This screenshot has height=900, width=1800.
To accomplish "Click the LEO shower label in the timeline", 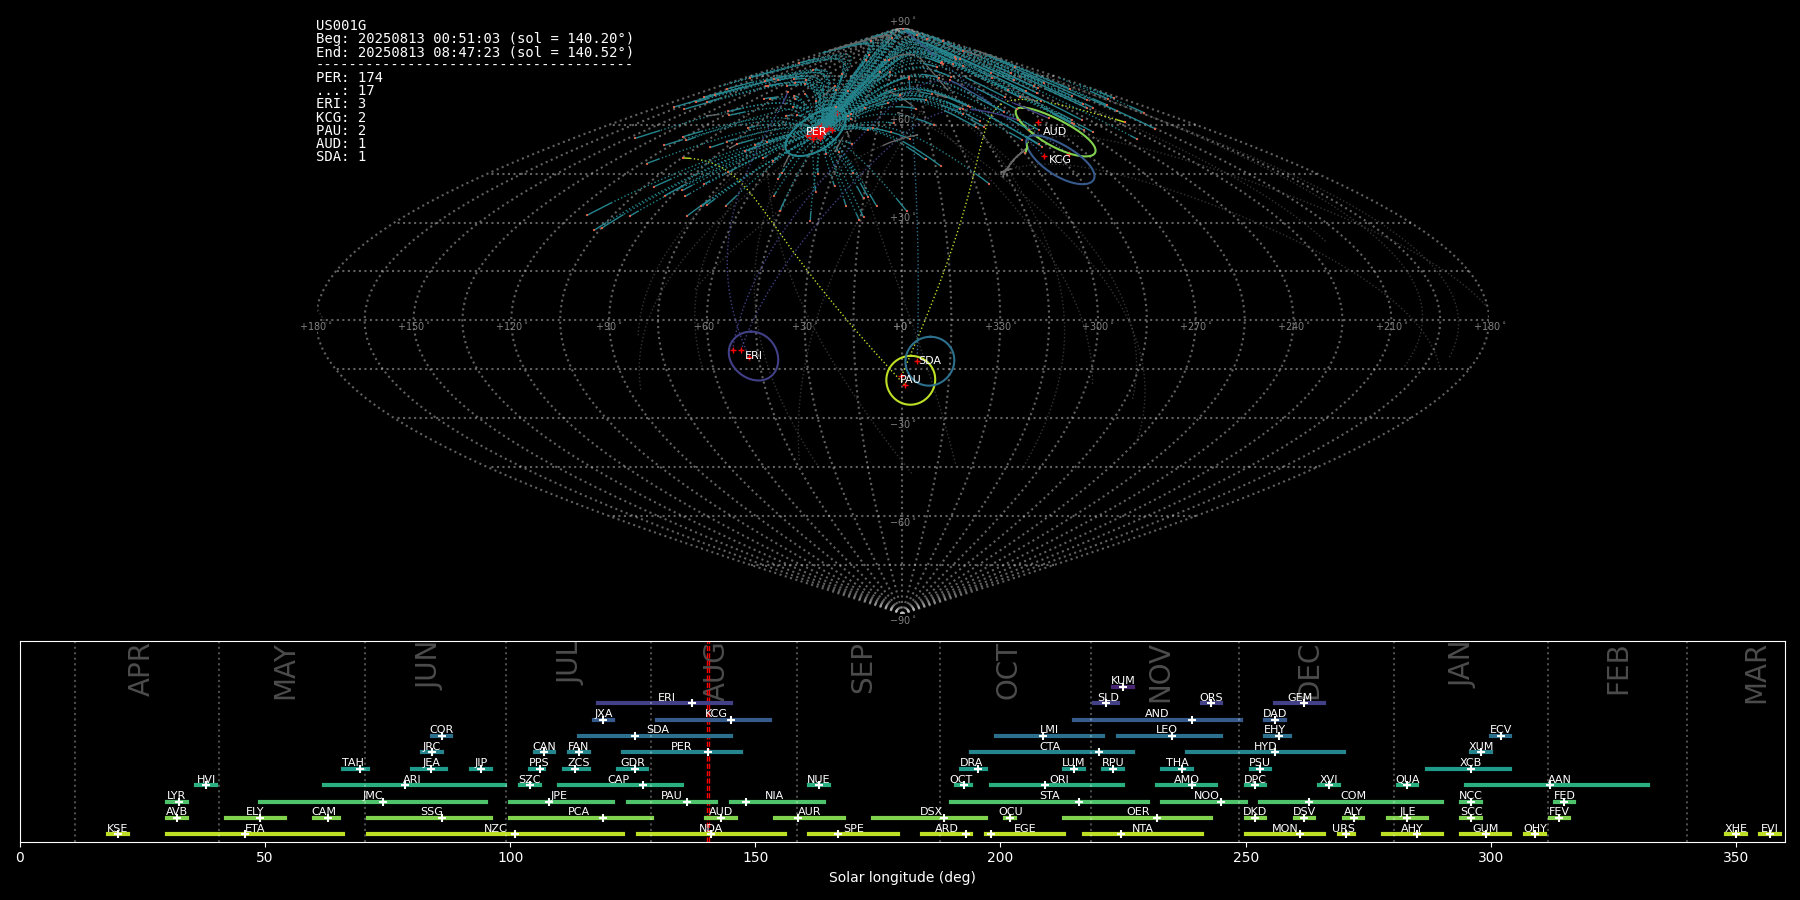I will (x=1167, y=730).
